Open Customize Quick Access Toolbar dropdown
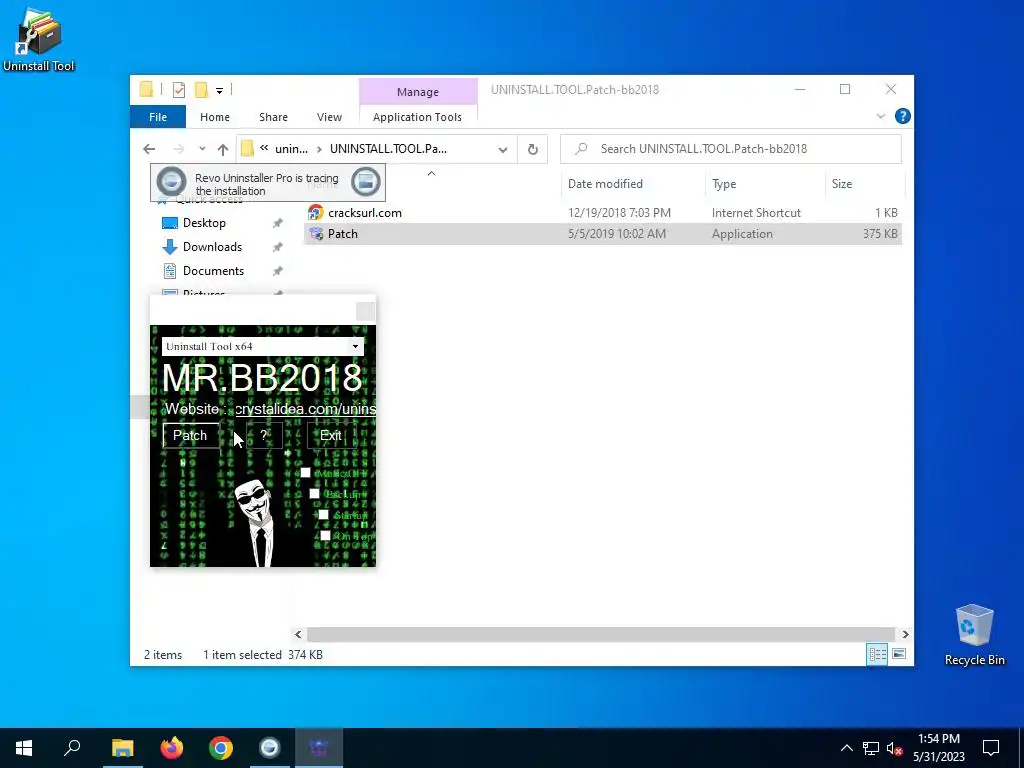This screenshot has height=768, width=1024. [219, 91]
